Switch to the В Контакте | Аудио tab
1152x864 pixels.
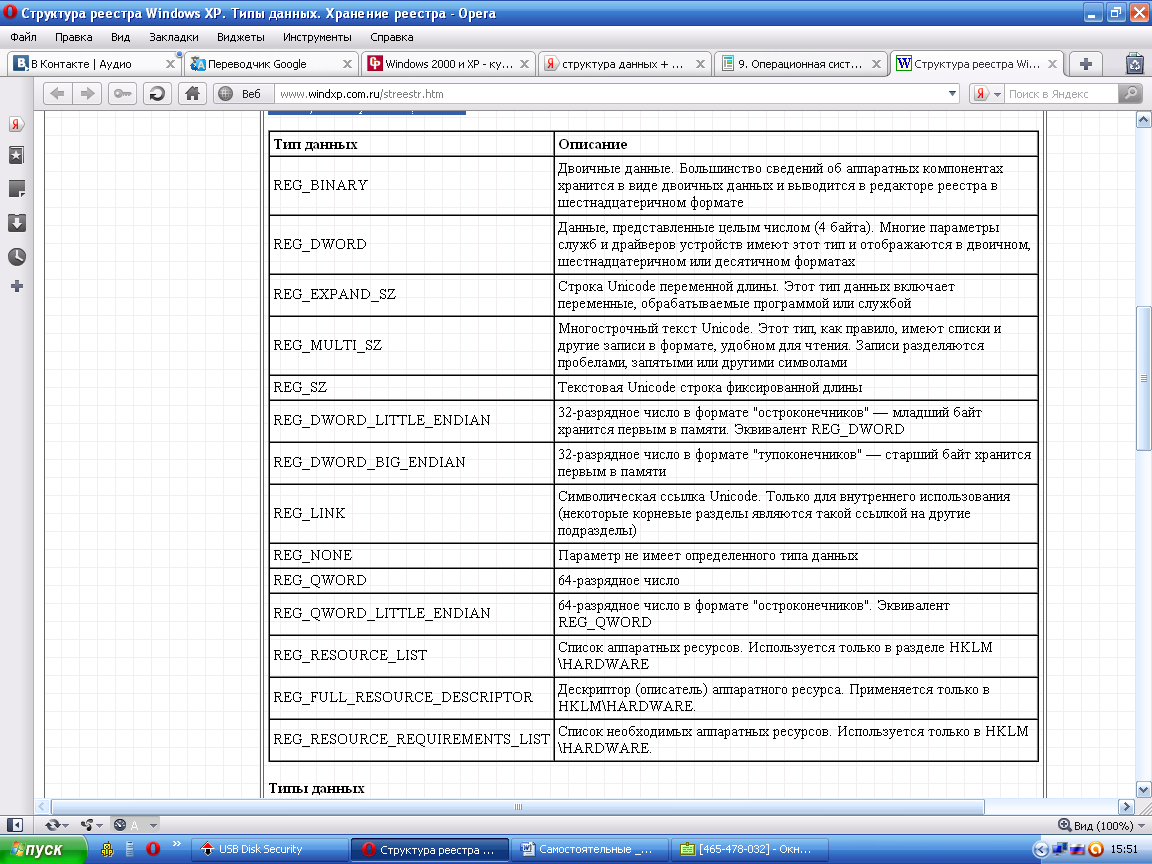click(94, 64)
